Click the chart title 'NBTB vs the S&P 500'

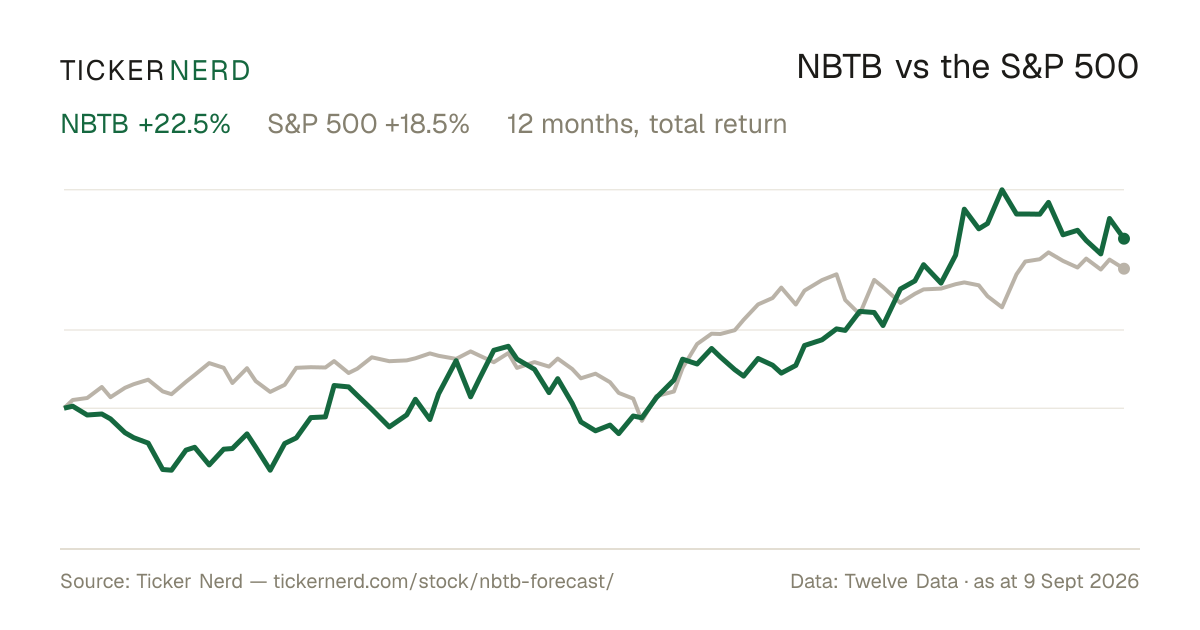(968, 68)
